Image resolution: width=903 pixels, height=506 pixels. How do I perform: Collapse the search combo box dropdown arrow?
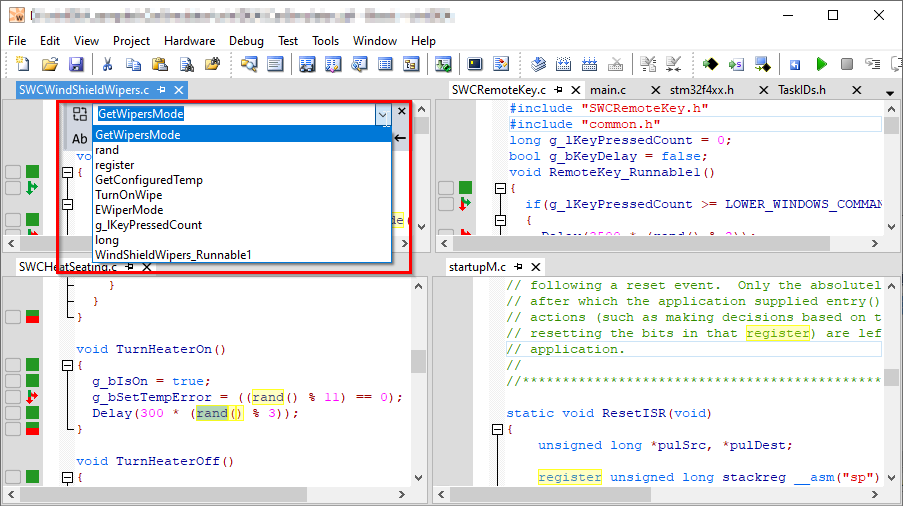pyautogui.click(x=382, y=115)
